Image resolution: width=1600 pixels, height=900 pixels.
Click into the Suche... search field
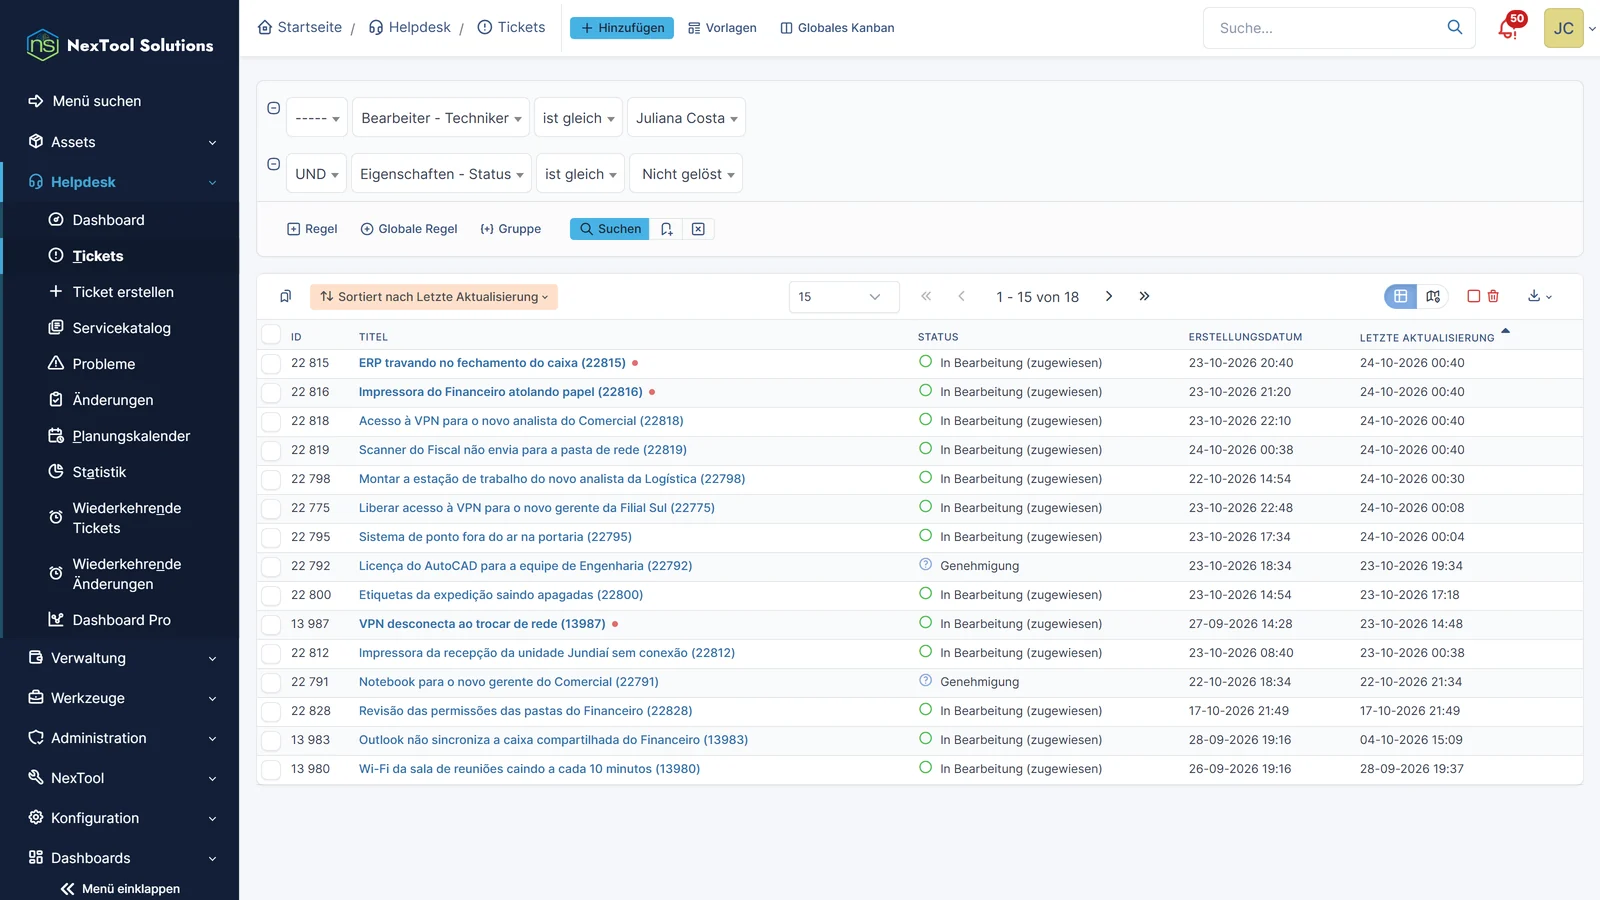click(x=1327, y=28)
